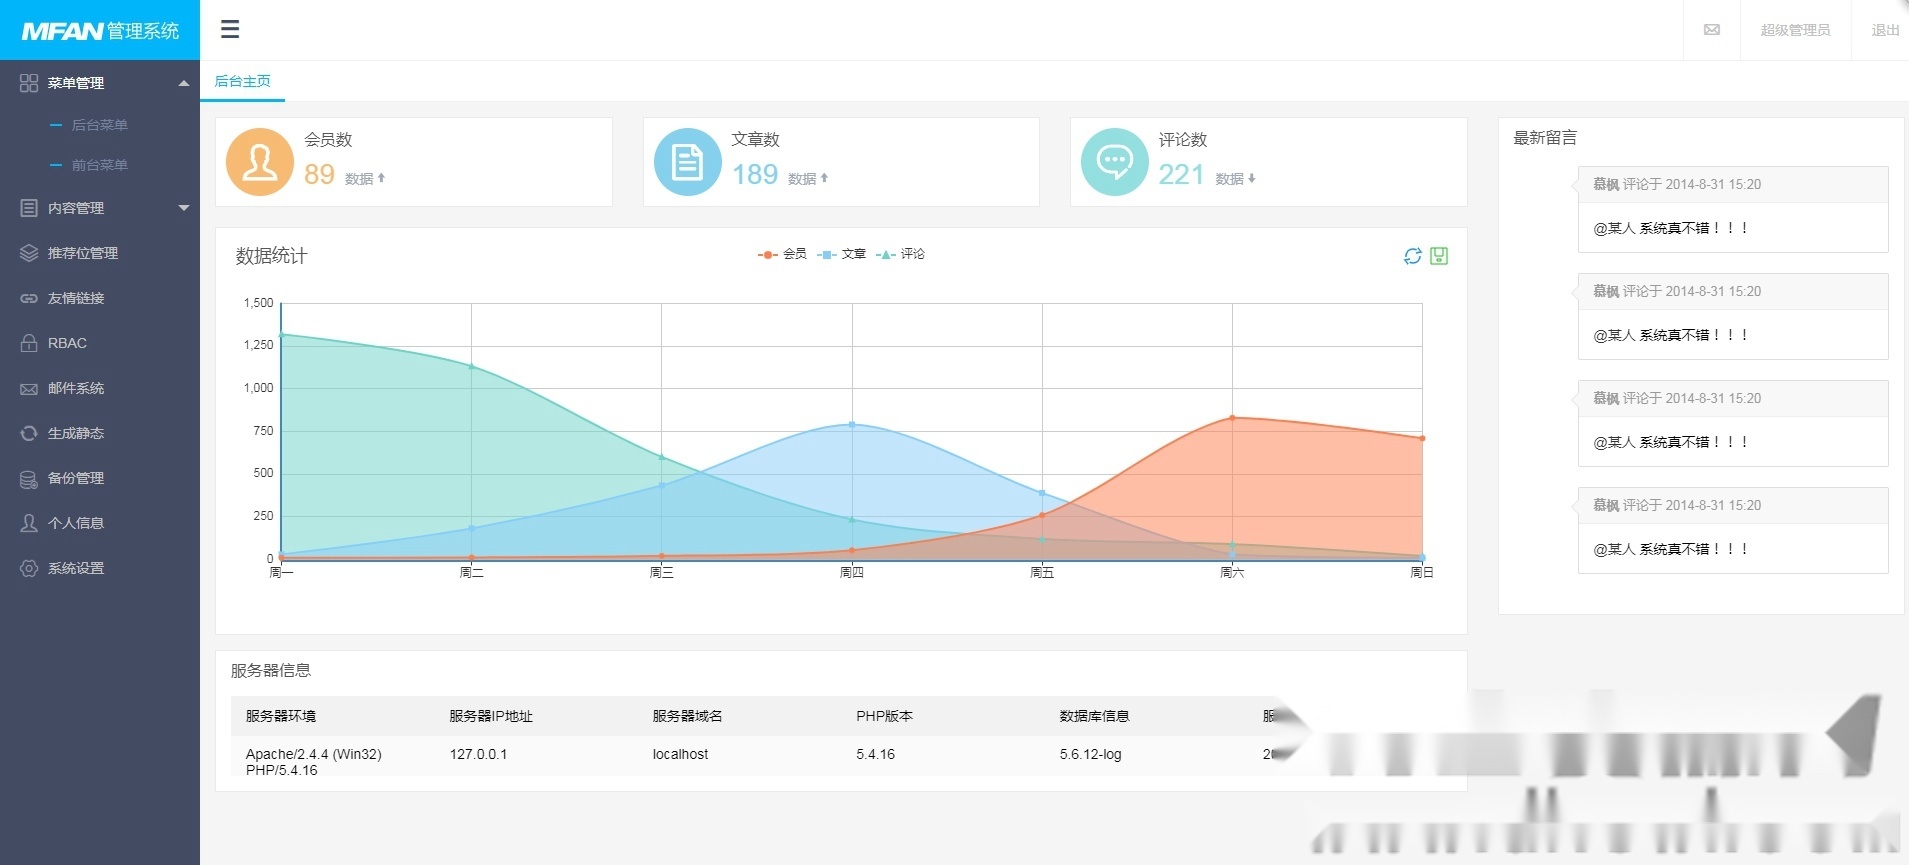Click the 超级管理员 user link
Image resolution: width=1909 pixels, height=865 pixels.
(1795, 30)
